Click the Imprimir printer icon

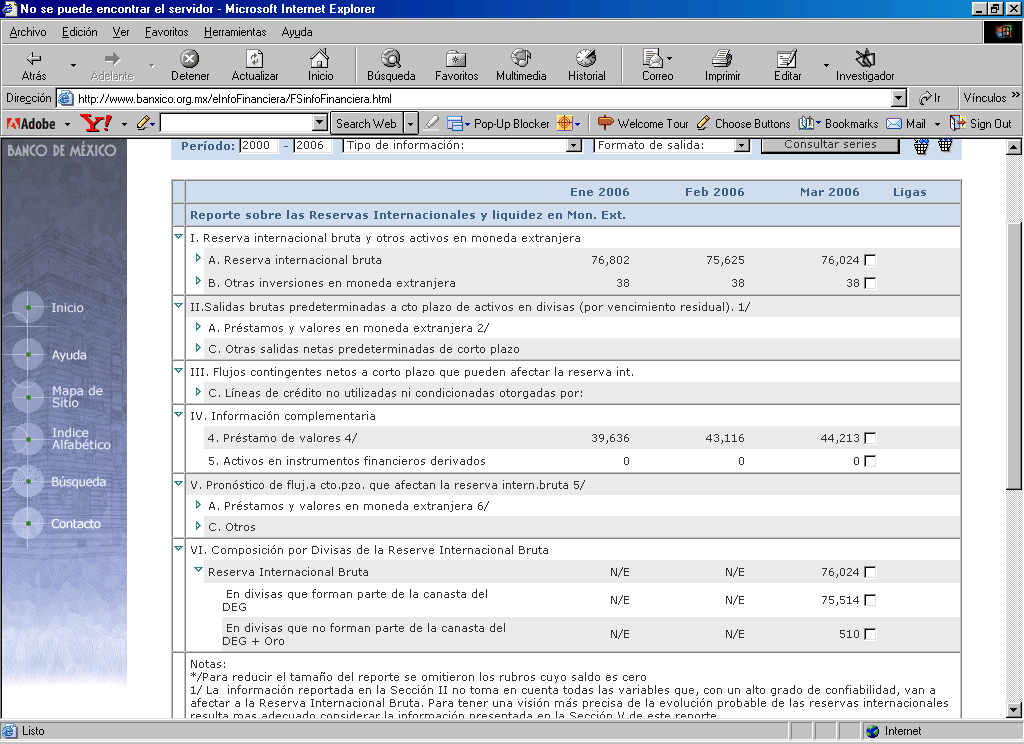722,60
